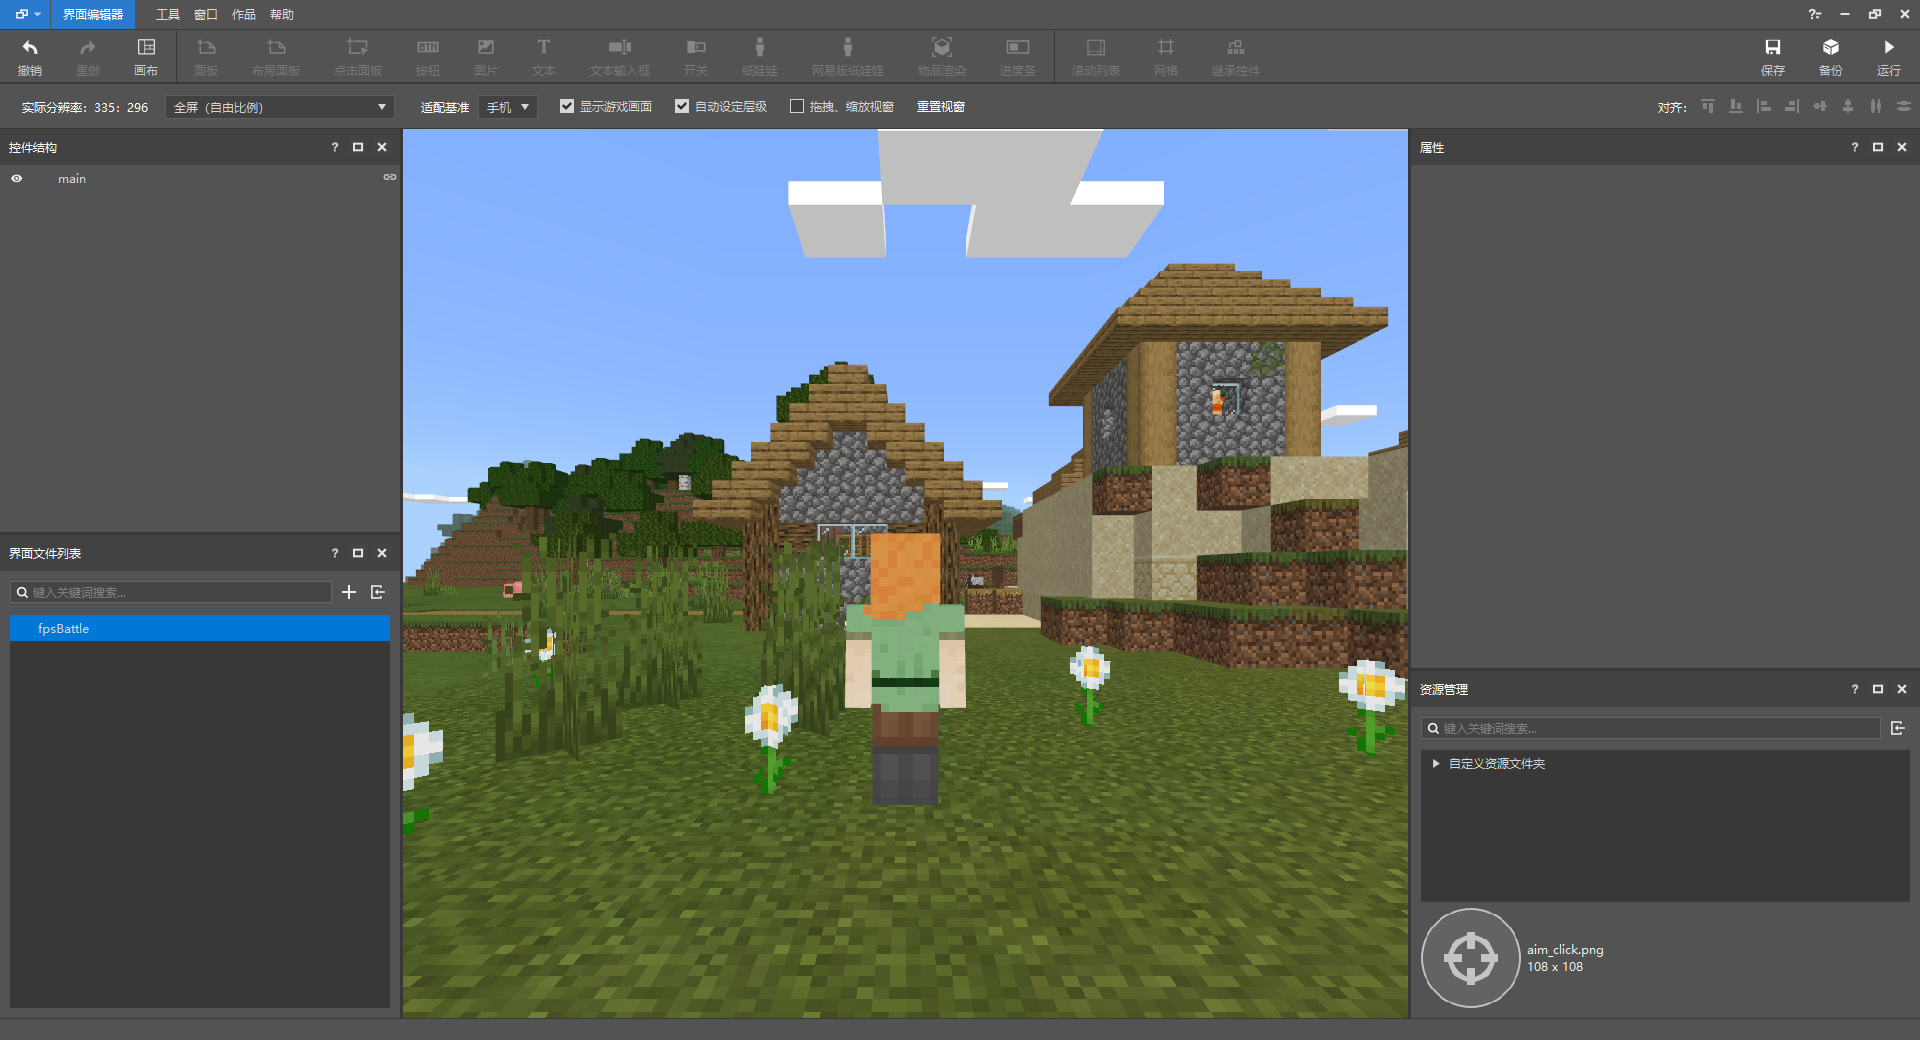Add a Button (按钮) control
Screen dimensions: 1920x1040
coord(428,57)
